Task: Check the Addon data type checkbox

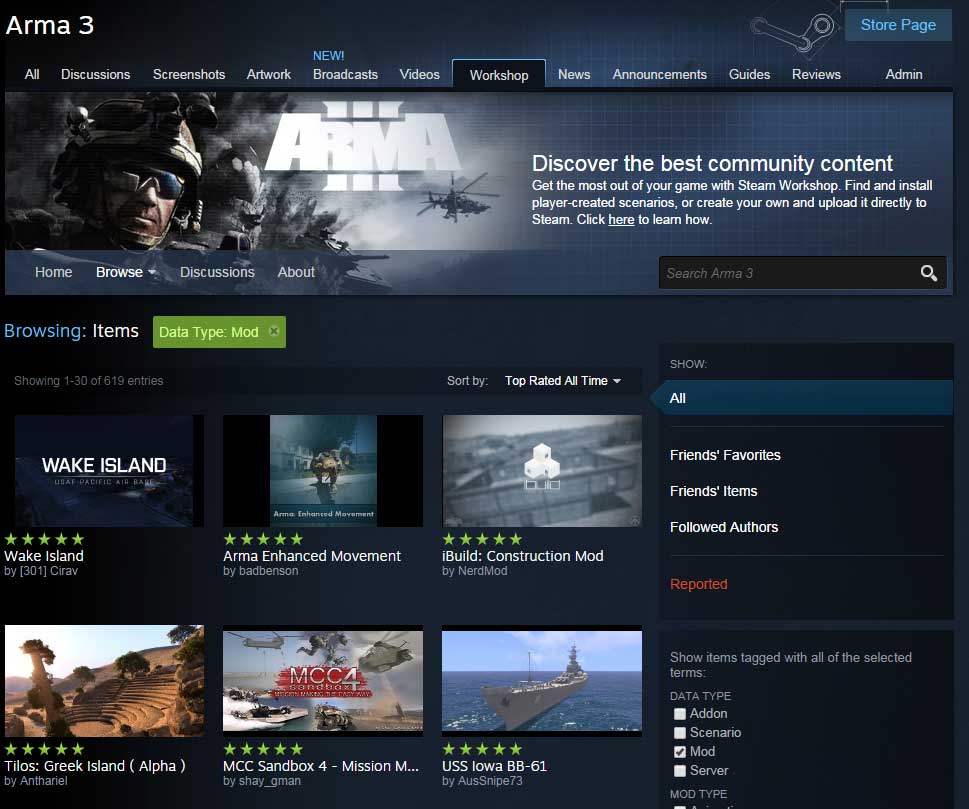Action: (680, 714)
